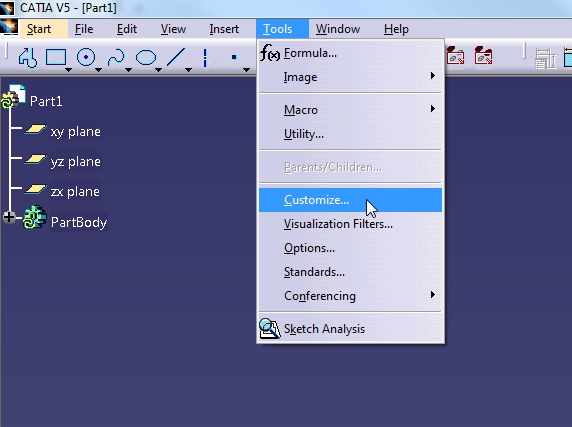Select the Axis dashed-line tool
The height and width of the screenshot is (427, 572).
pyautogui.click(x=205, y=58)
